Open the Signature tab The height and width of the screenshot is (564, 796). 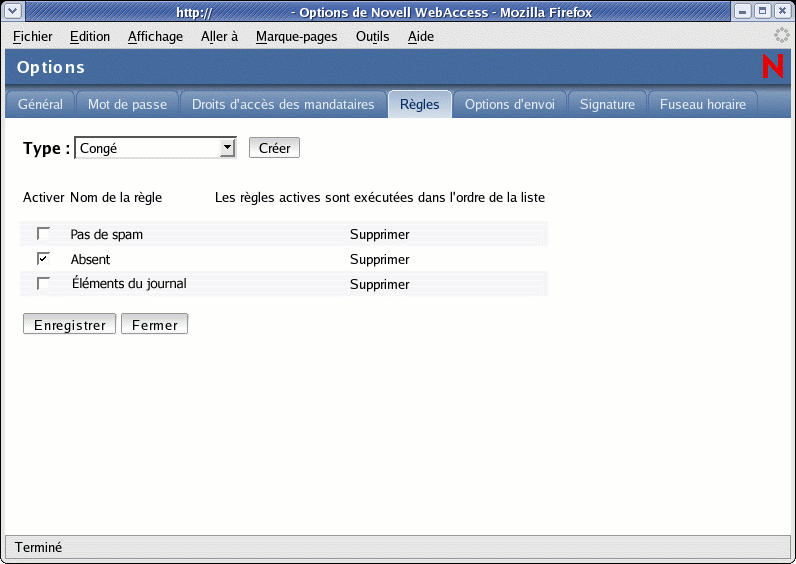click(x=607, y=104)
